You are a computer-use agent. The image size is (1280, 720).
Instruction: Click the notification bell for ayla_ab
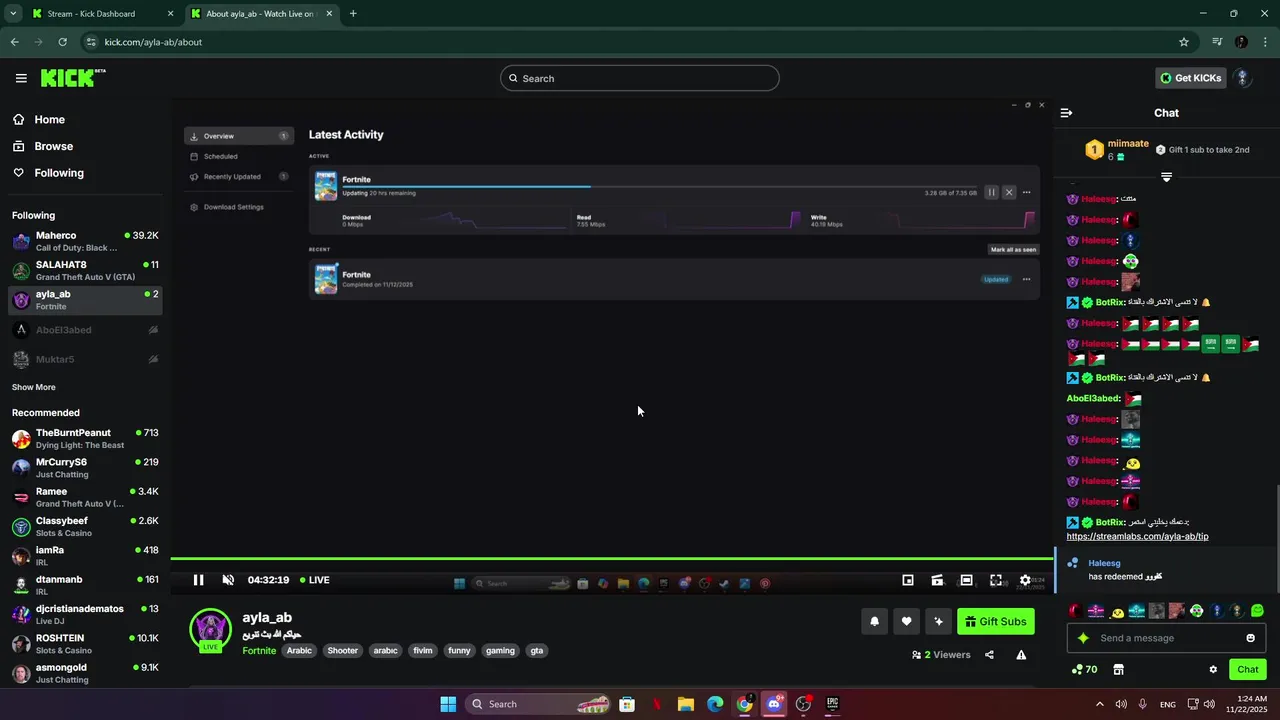[x=874, y=621]
